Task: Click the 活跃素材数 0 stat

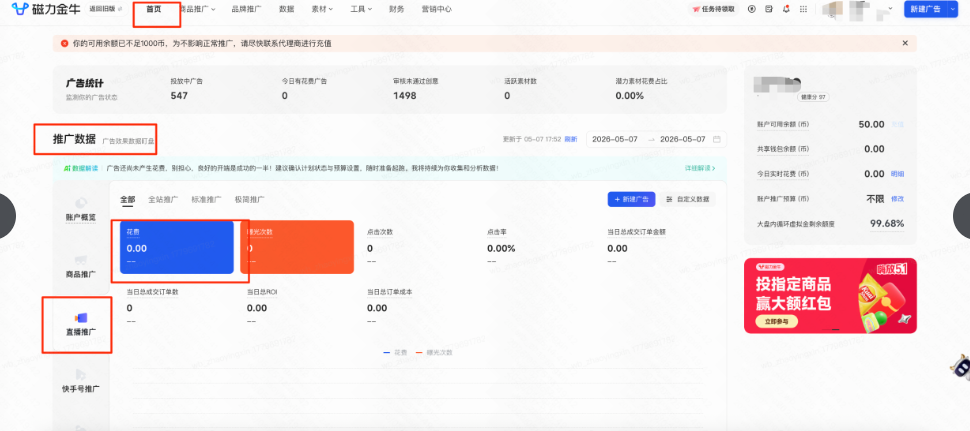Action: point(519,90)
